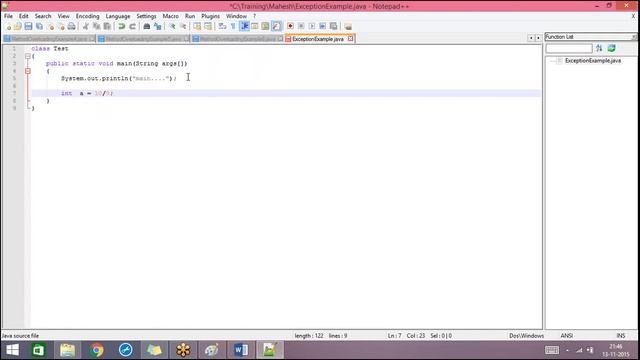The height and width of the screenshot is (360, 640).
Task: Click the Redo toolbar icon
Action: (x=132, y=27)
